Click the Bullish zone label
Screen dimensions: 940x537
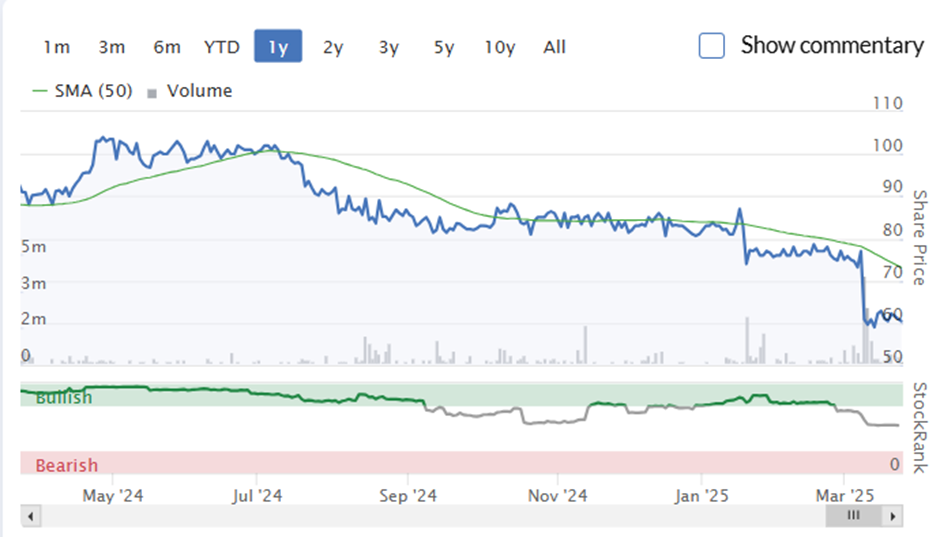(64, 398)
